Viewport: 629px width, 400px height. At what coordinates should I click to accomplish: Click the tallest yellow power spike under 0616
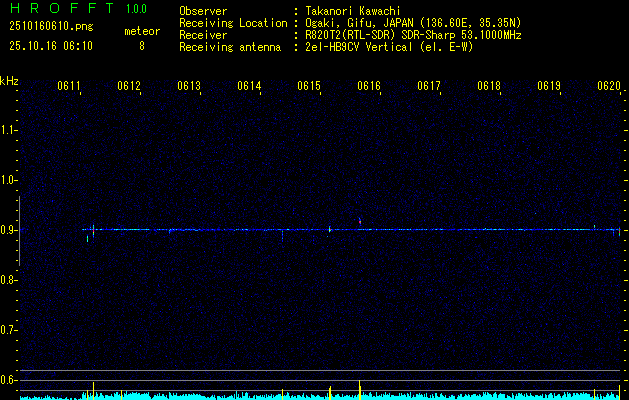359,390
